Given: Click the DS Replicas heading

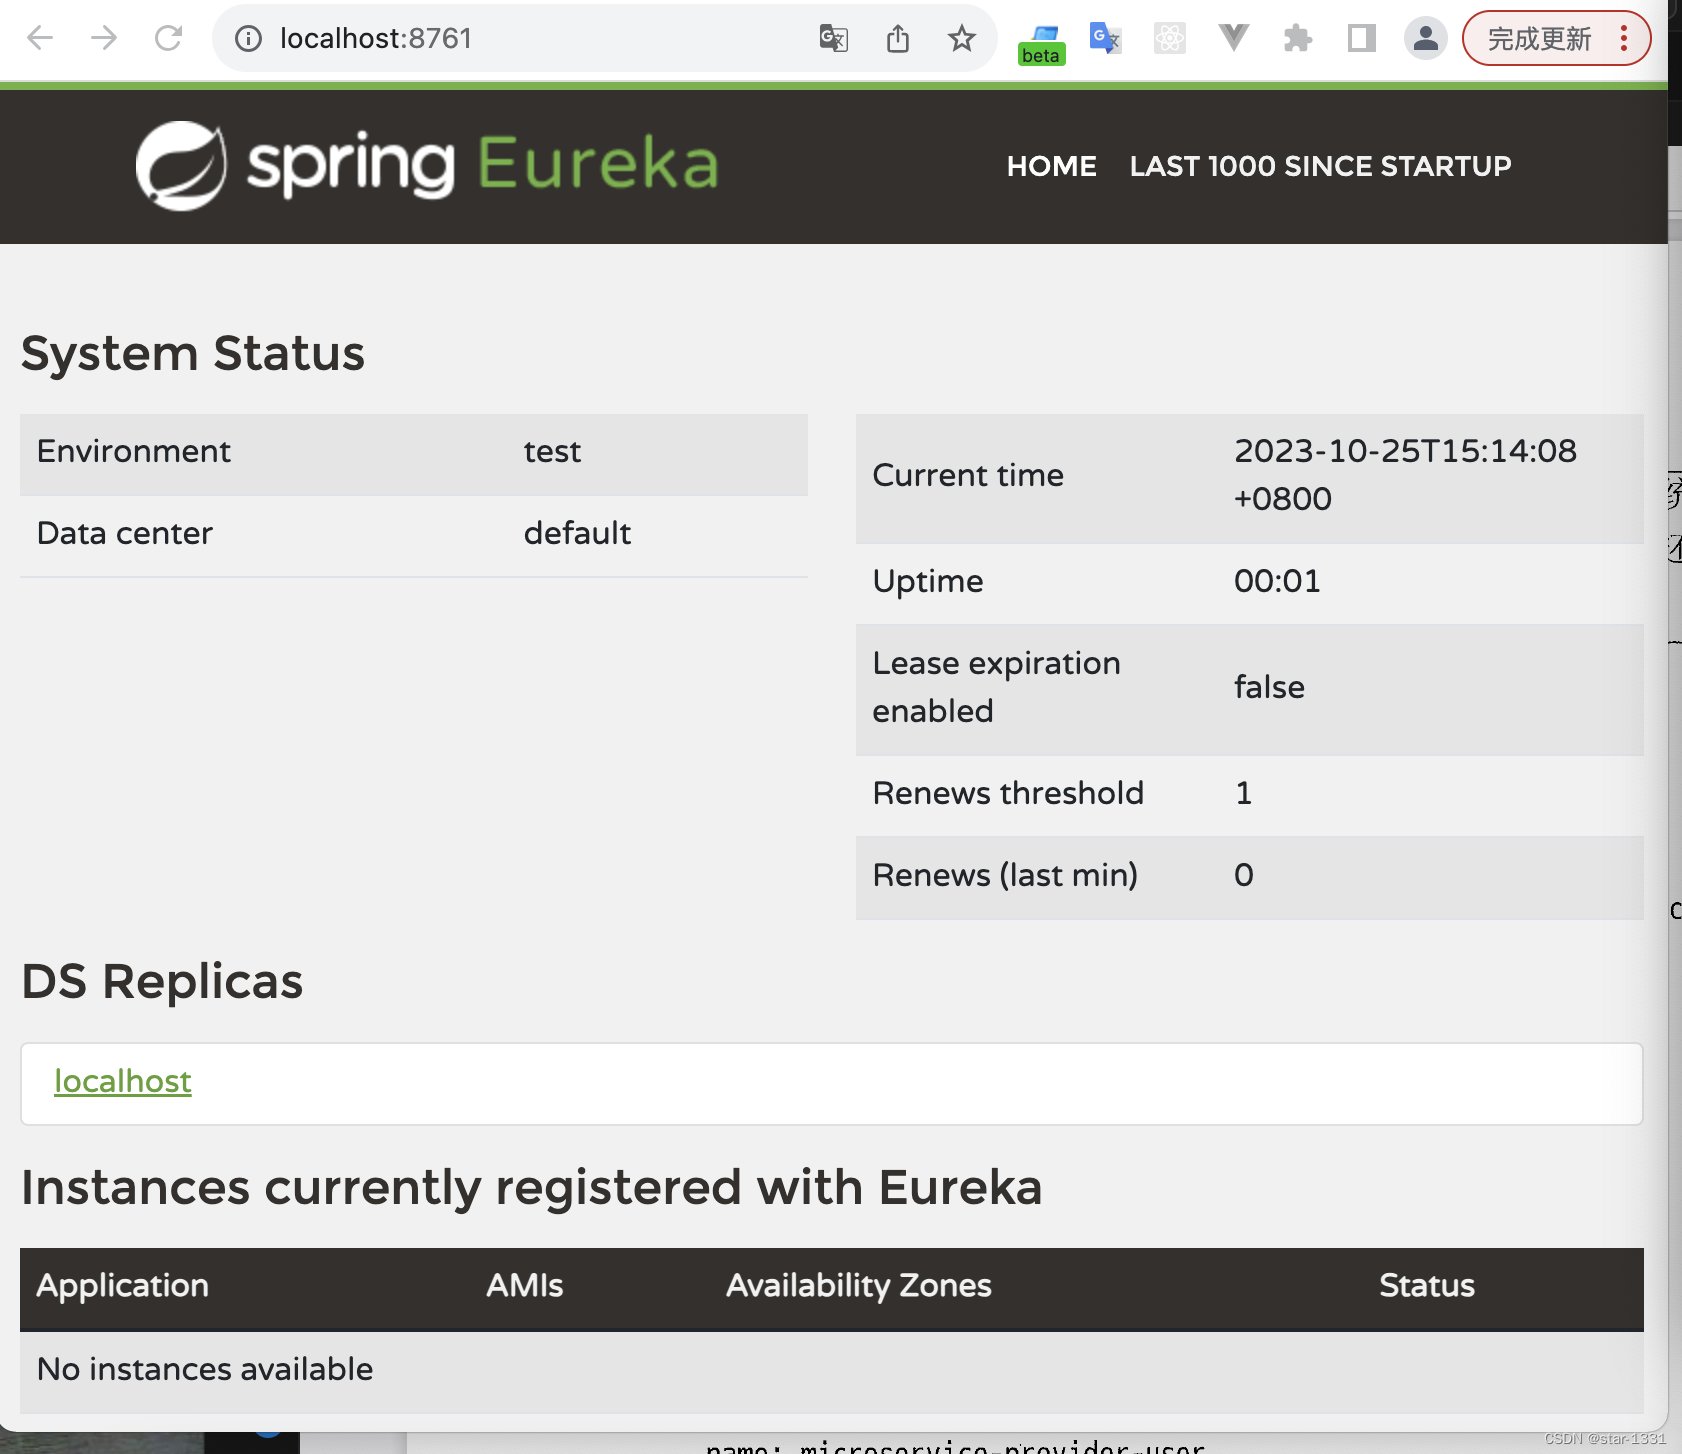Looking at the screenshot, I should click(162, 982).
